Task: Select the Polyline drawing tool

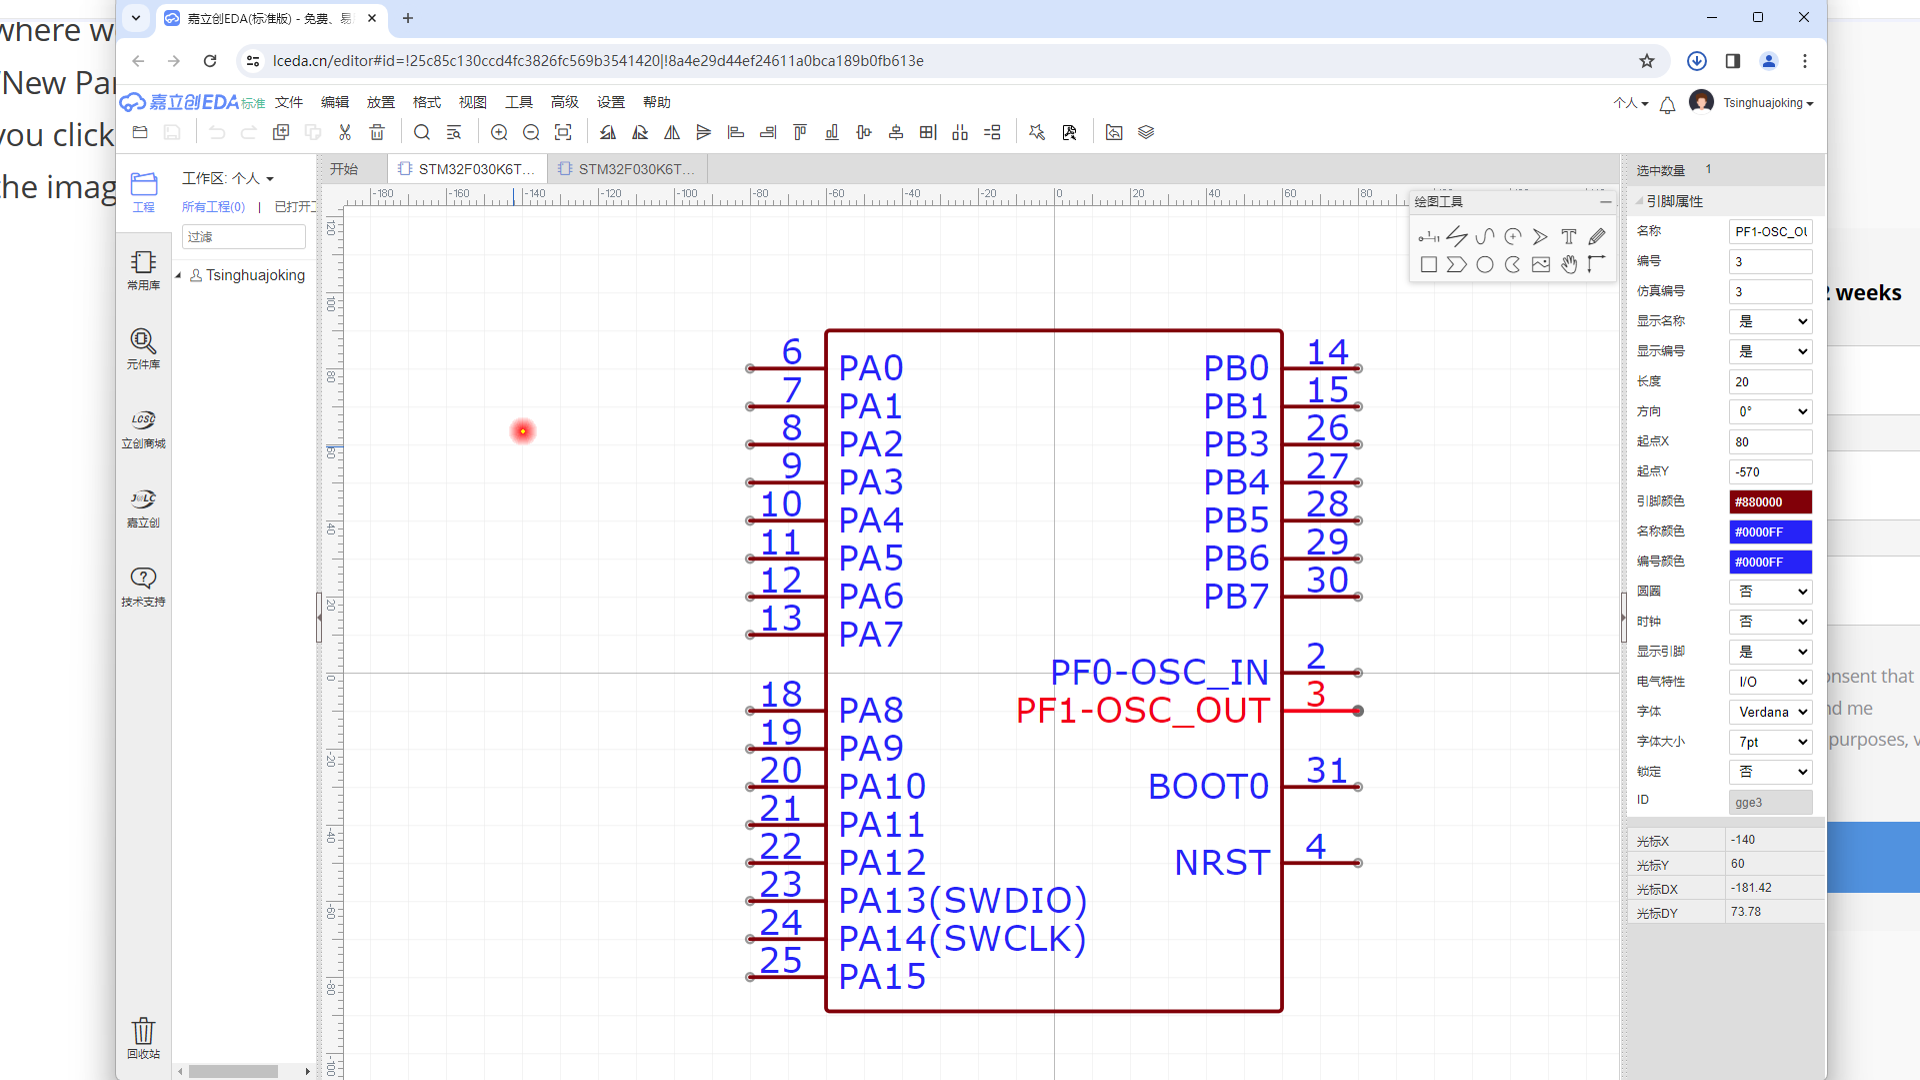Action: pos(1457,237)
